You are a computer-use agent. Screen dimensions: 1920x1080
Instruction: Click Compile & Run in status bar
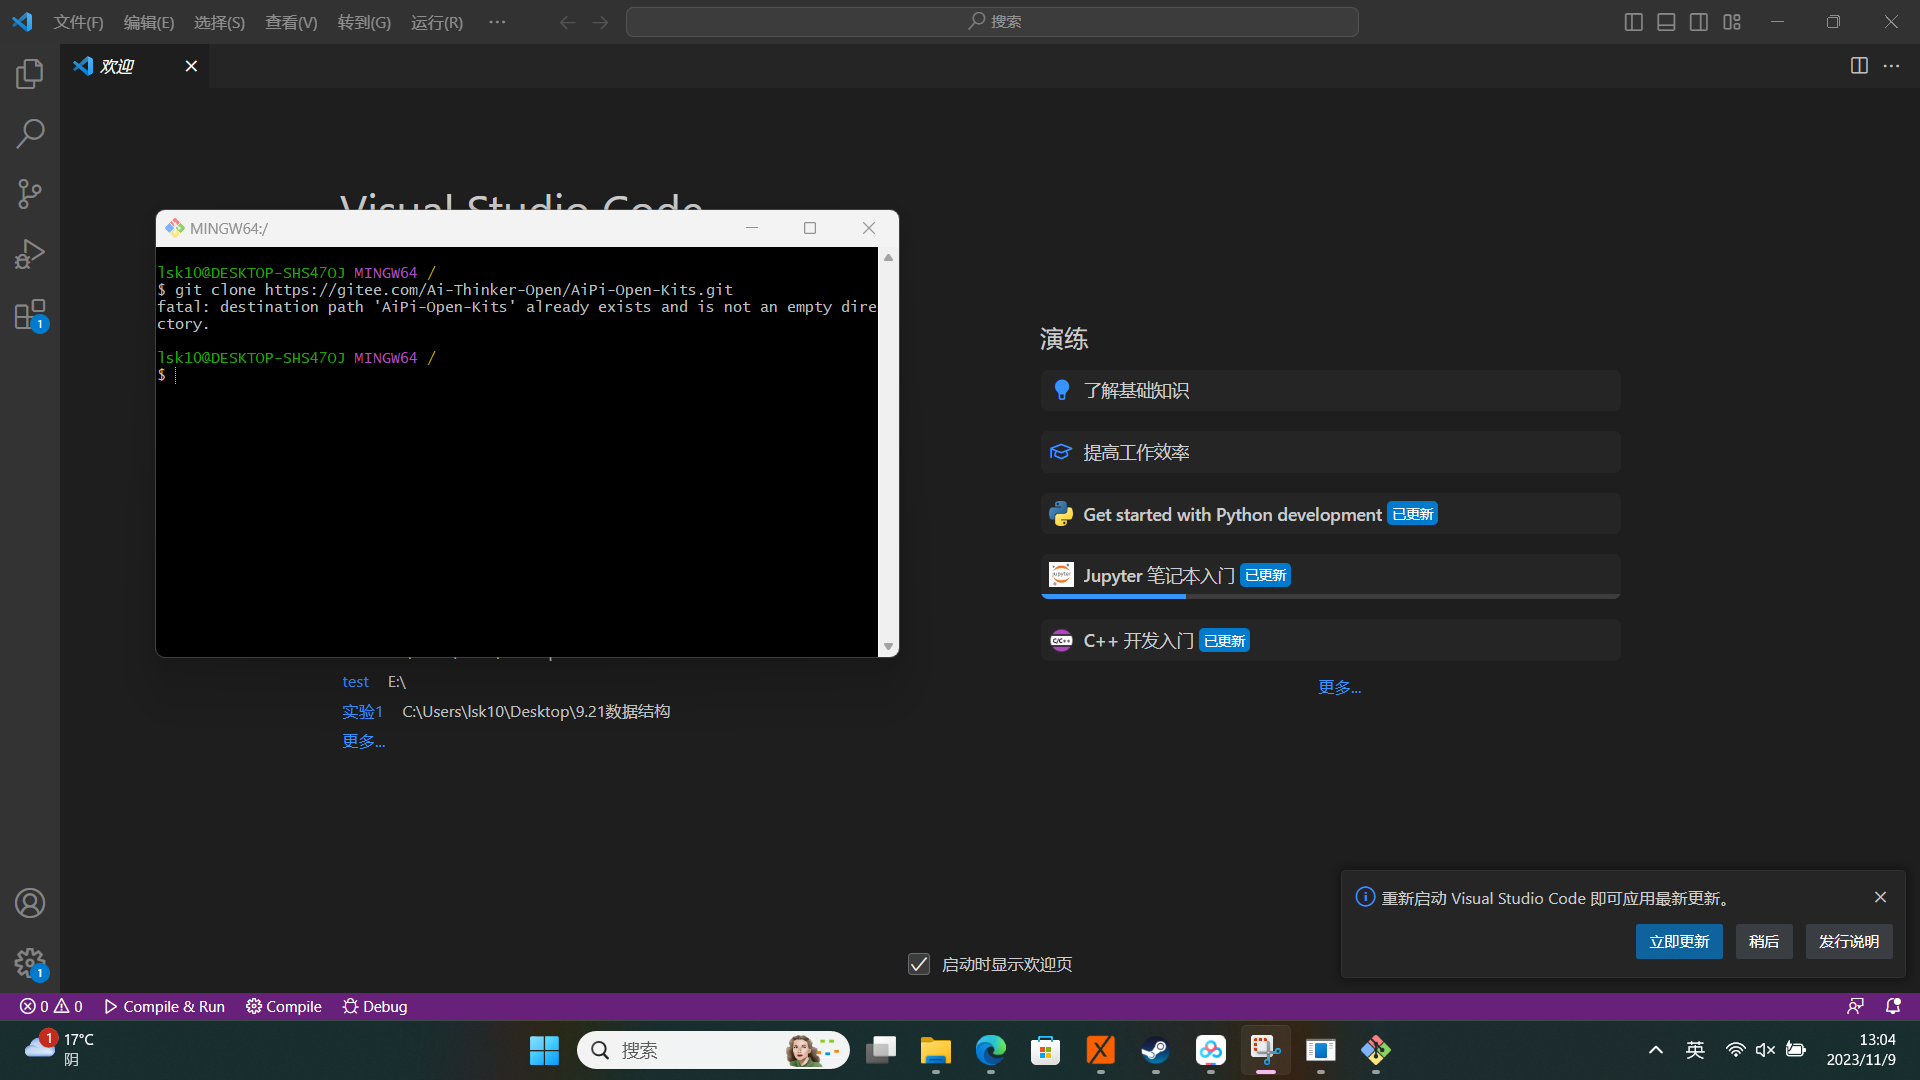point(164,1006)
